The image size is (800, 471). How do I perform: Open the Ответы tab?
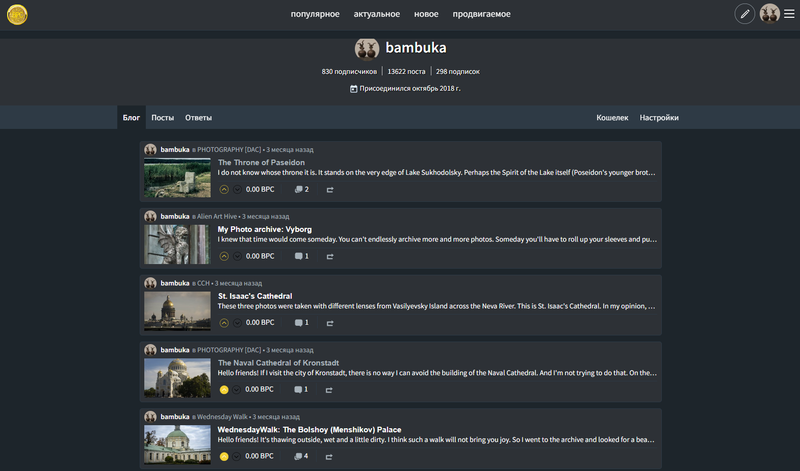pyautogui.click(x=198, y=118)
